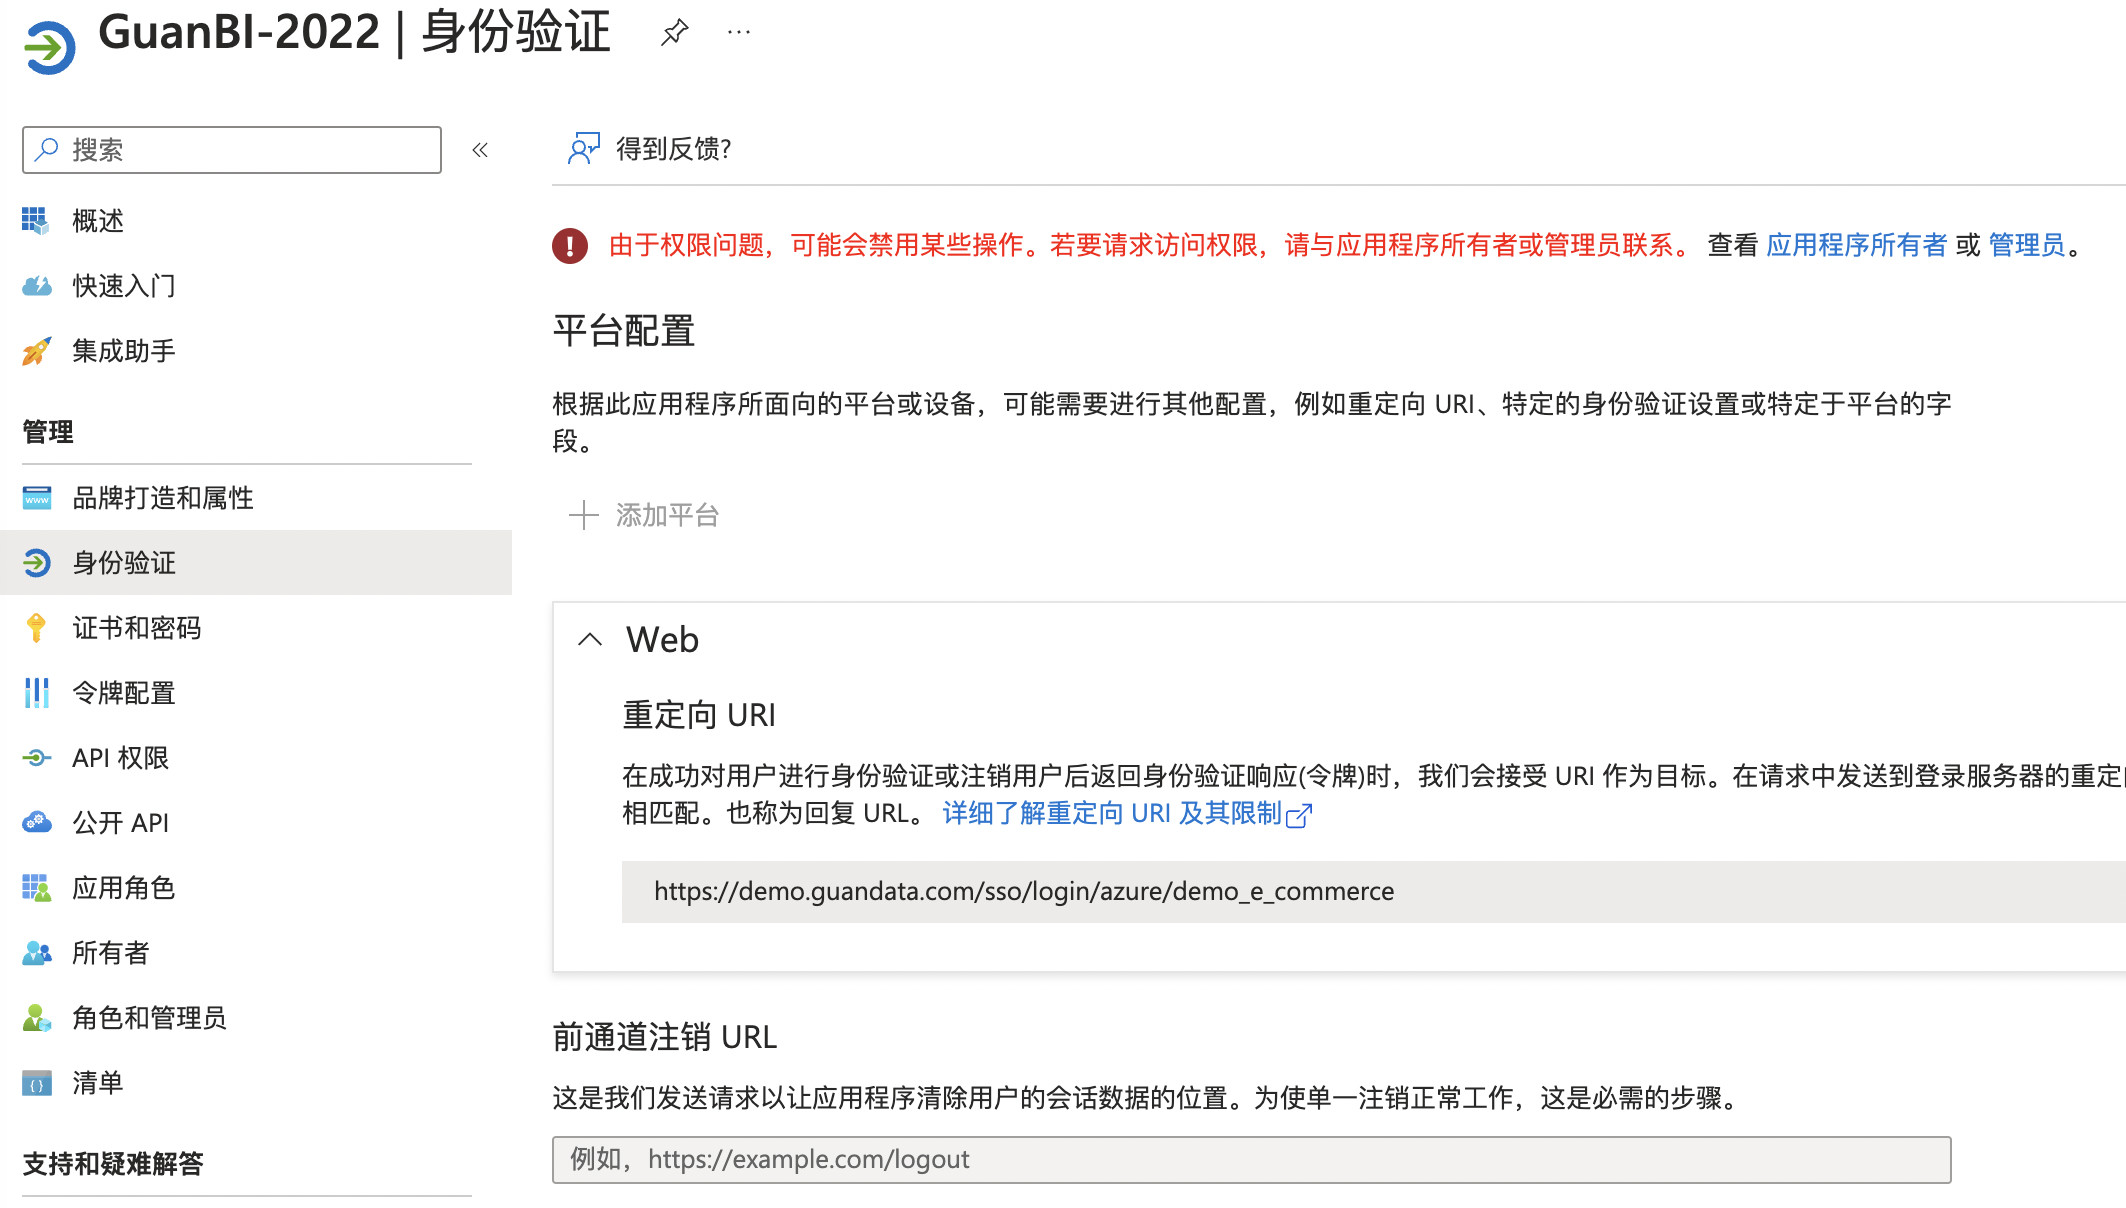
Task: Focus the 前通道注销 URL text box
Action: click(1250, 1160)
